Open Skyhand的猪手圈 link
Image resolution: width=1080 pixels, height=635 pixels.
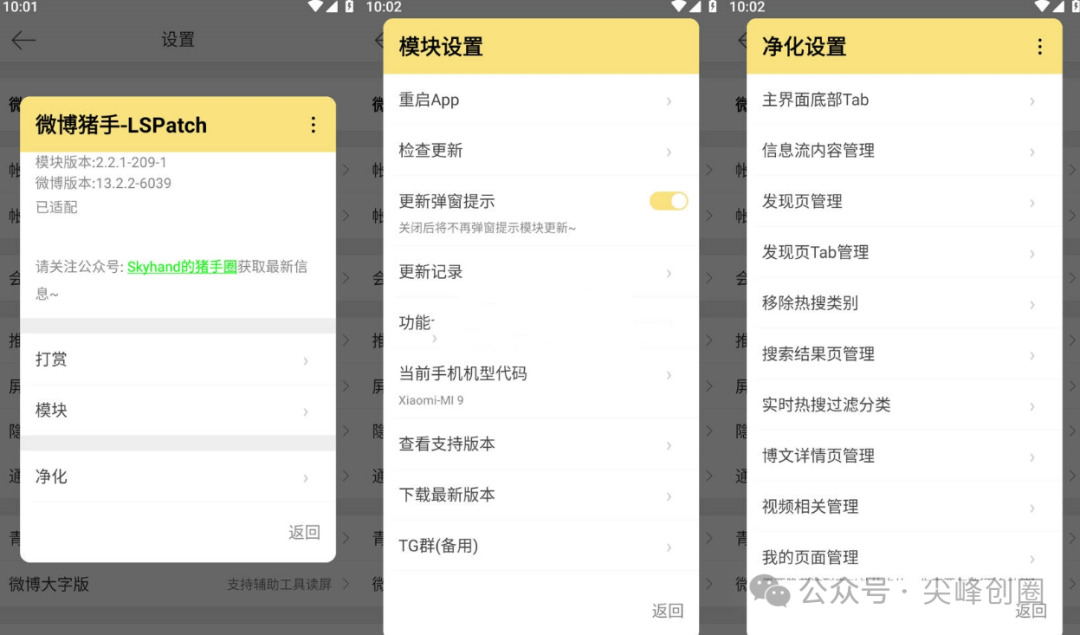click(x=182, y=267)
